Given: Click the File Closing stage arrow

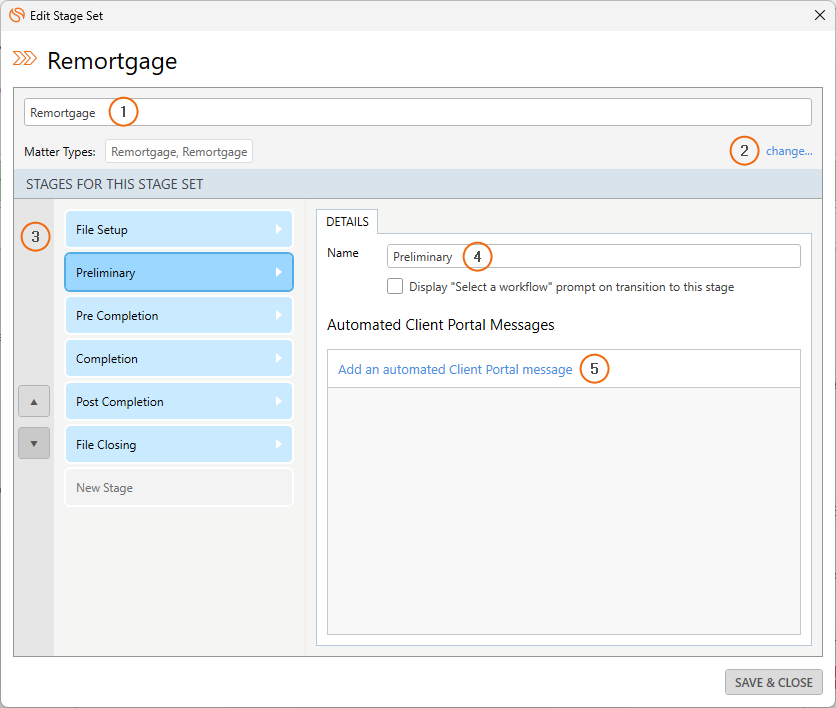Looking at the screenshot, I should [x=279, y=445].
